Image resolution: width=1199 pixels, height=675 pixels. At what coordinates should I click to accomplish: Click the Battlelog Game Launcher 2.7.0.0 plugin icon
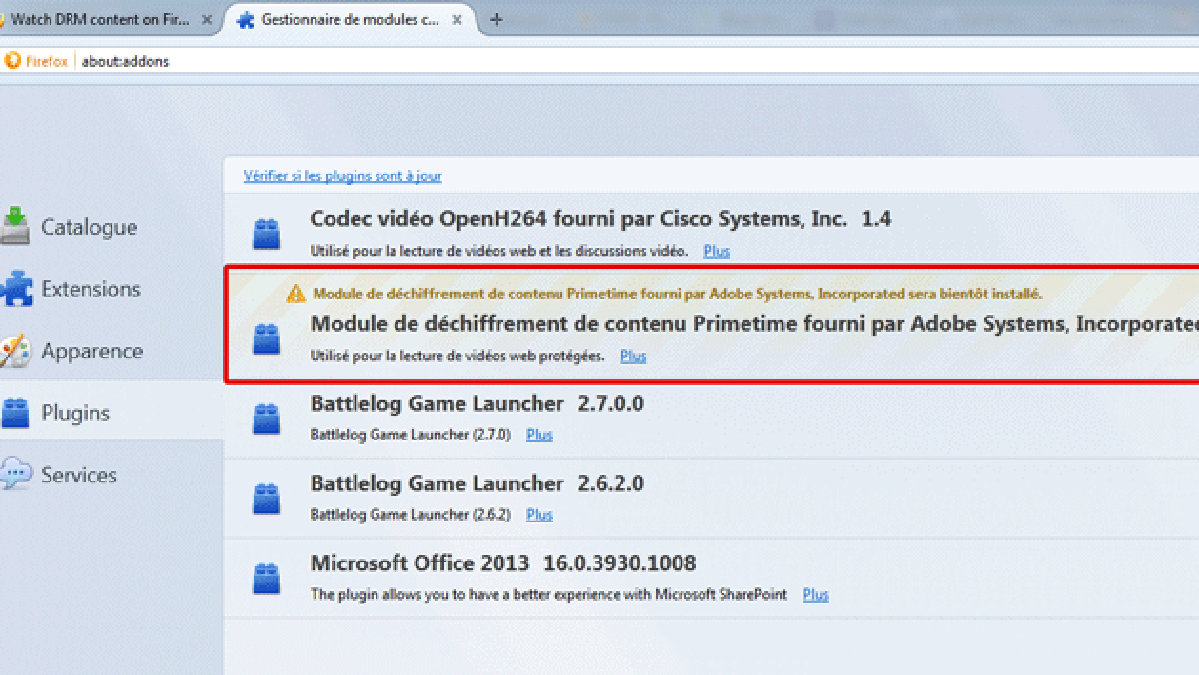click(266, 418)
